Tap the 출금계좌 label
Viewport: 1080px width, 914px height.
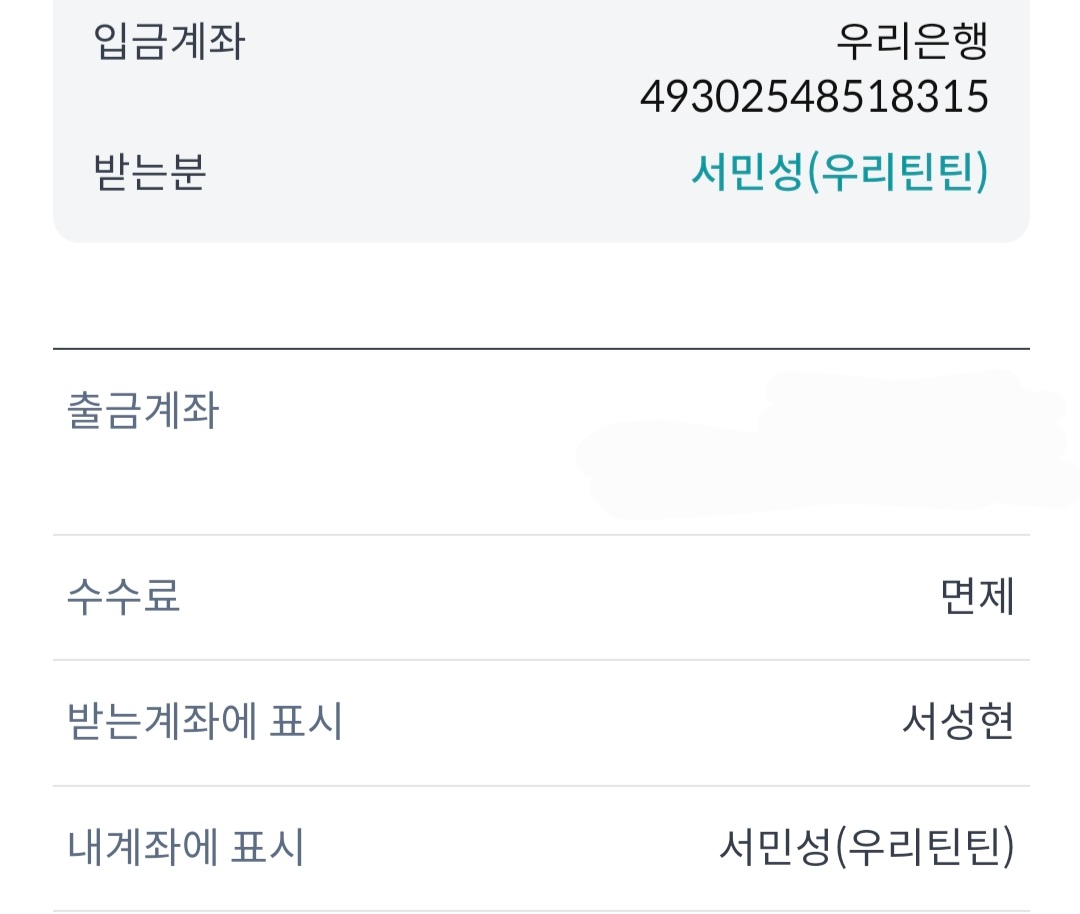[142, 412]
